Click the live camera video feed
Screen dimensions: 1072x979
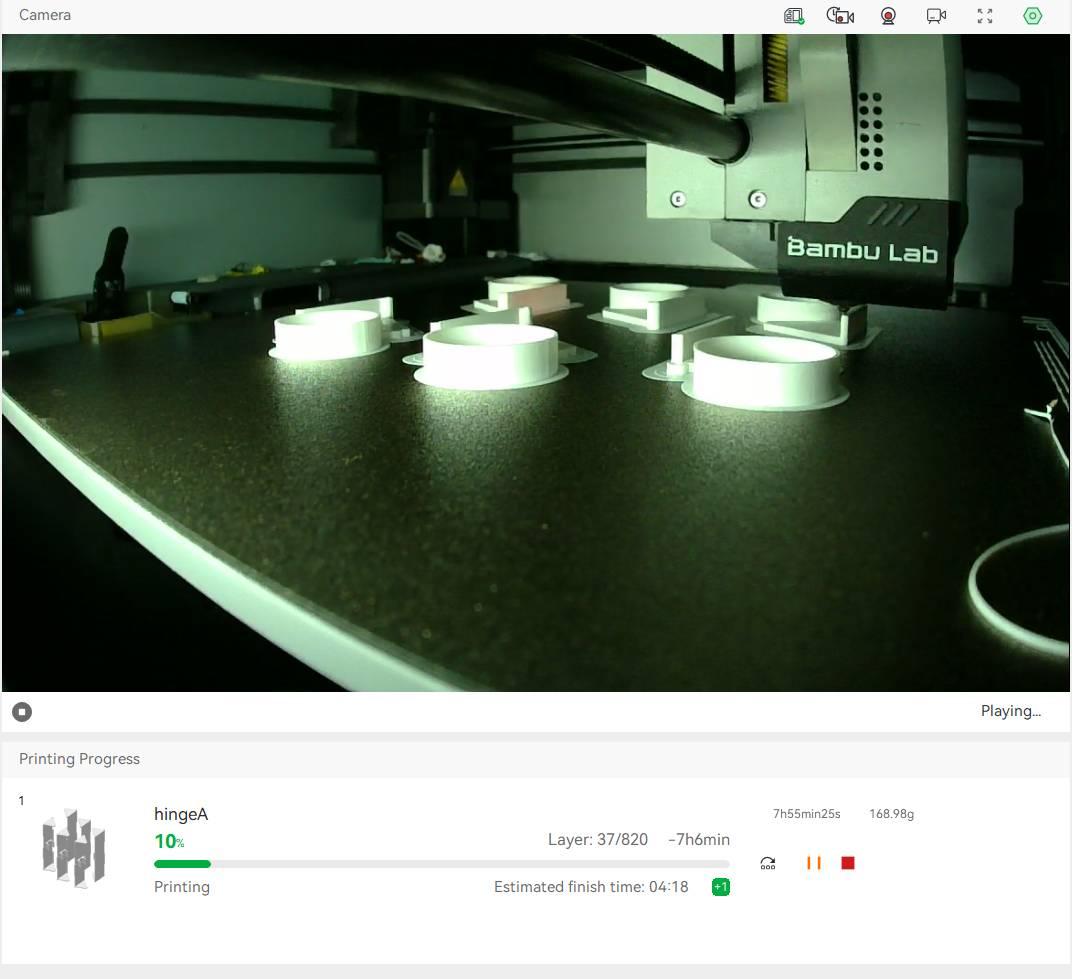pyautogui.click(x=536, y=363)
